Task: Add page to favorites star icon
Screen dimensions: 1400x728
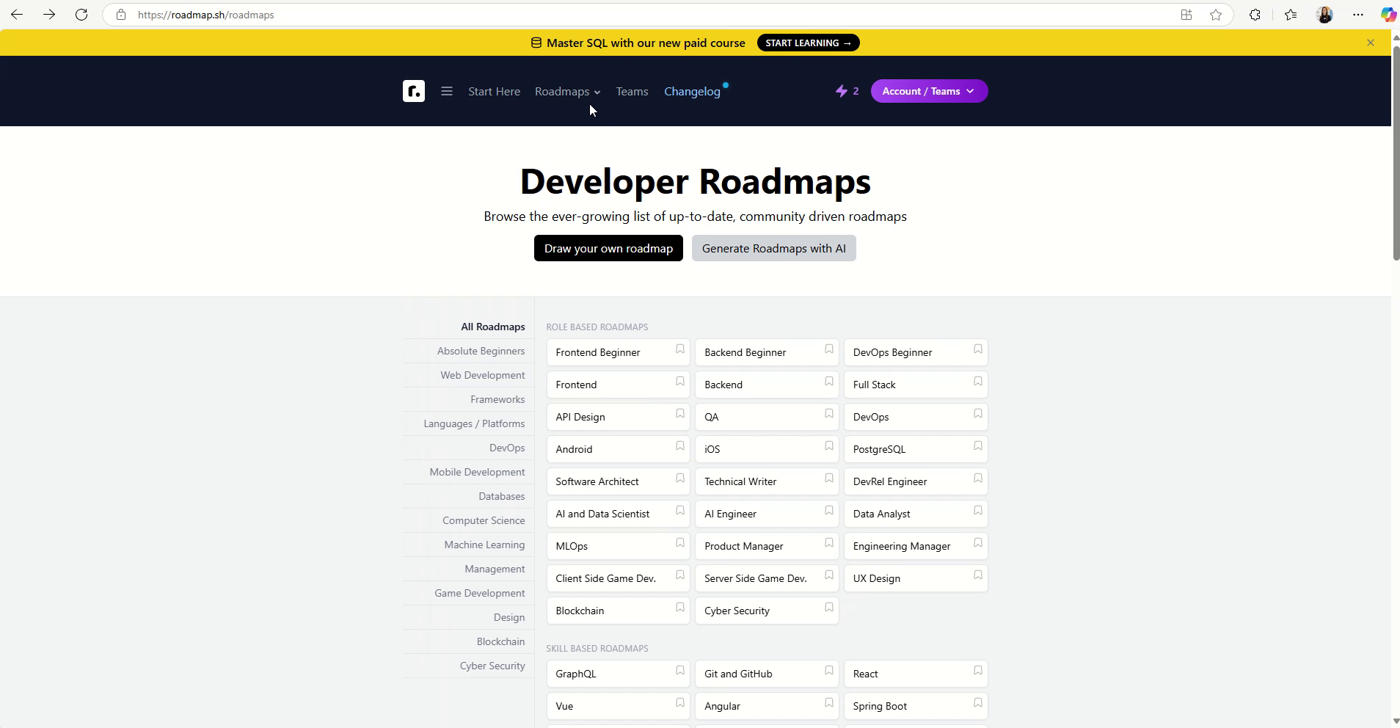Action: point(1216,15)
